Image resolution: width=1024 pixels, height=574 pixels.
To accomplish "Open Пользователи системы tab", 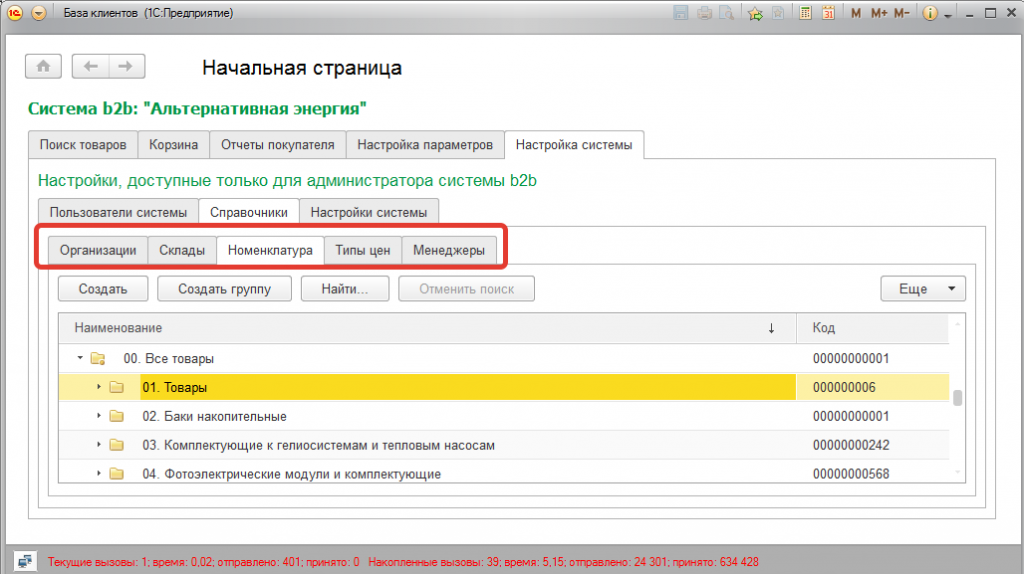I will coord(118,212).
